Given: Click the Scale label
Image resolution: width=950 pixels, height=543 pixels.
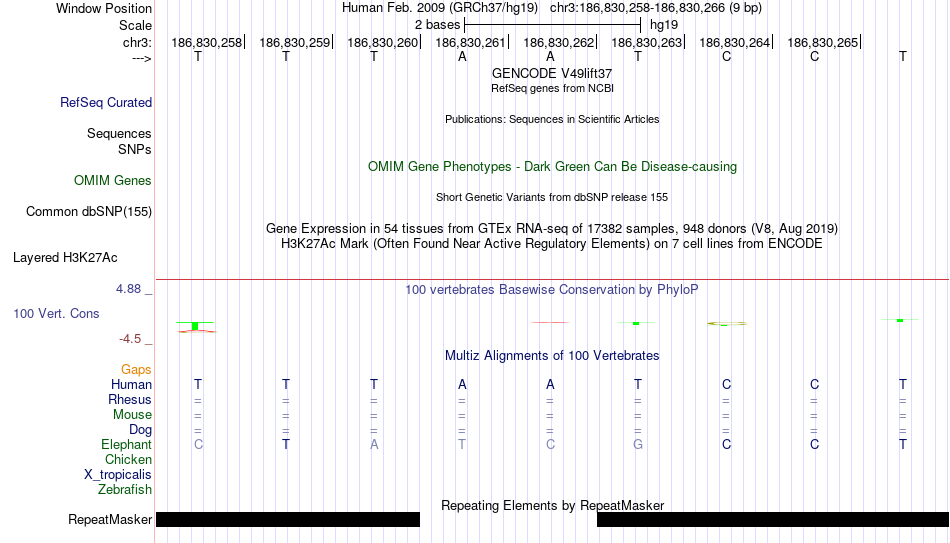Looking at the screenshot, I should [135, 25].
